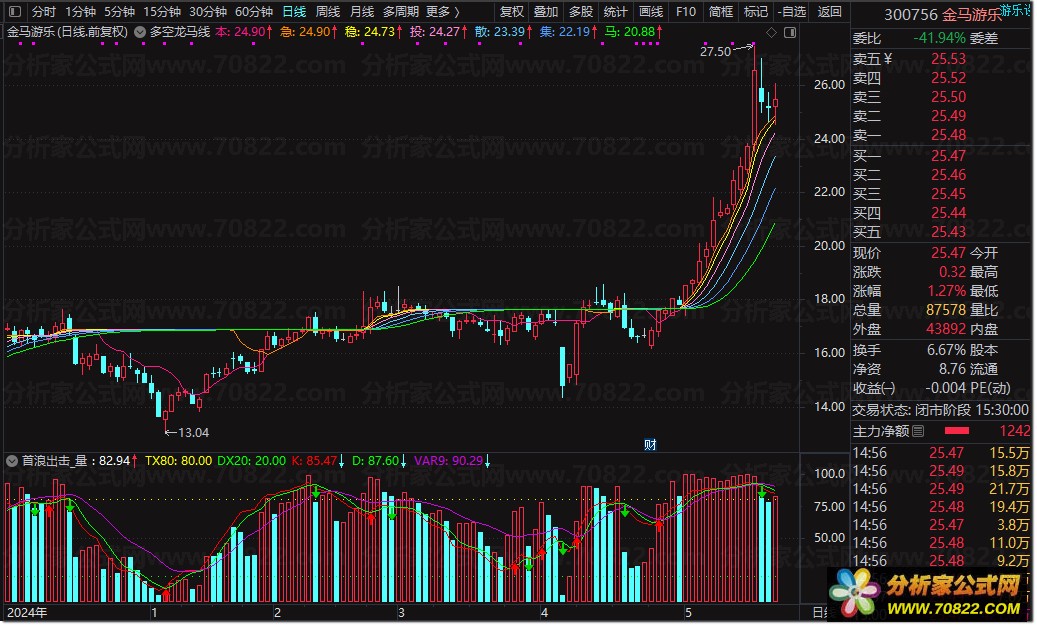
Task: Click the K: 85.47 indicator value
Action: 317,461
